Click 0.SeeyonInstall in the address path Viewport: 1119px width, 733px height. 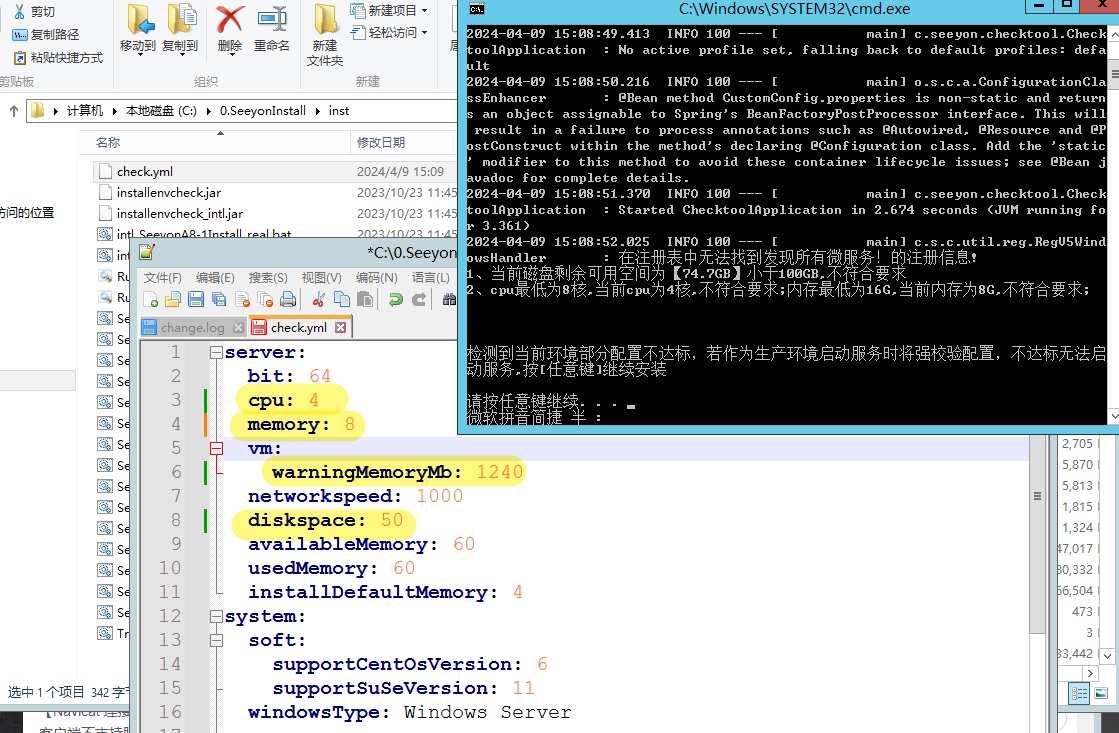click(x=263, y=111)
